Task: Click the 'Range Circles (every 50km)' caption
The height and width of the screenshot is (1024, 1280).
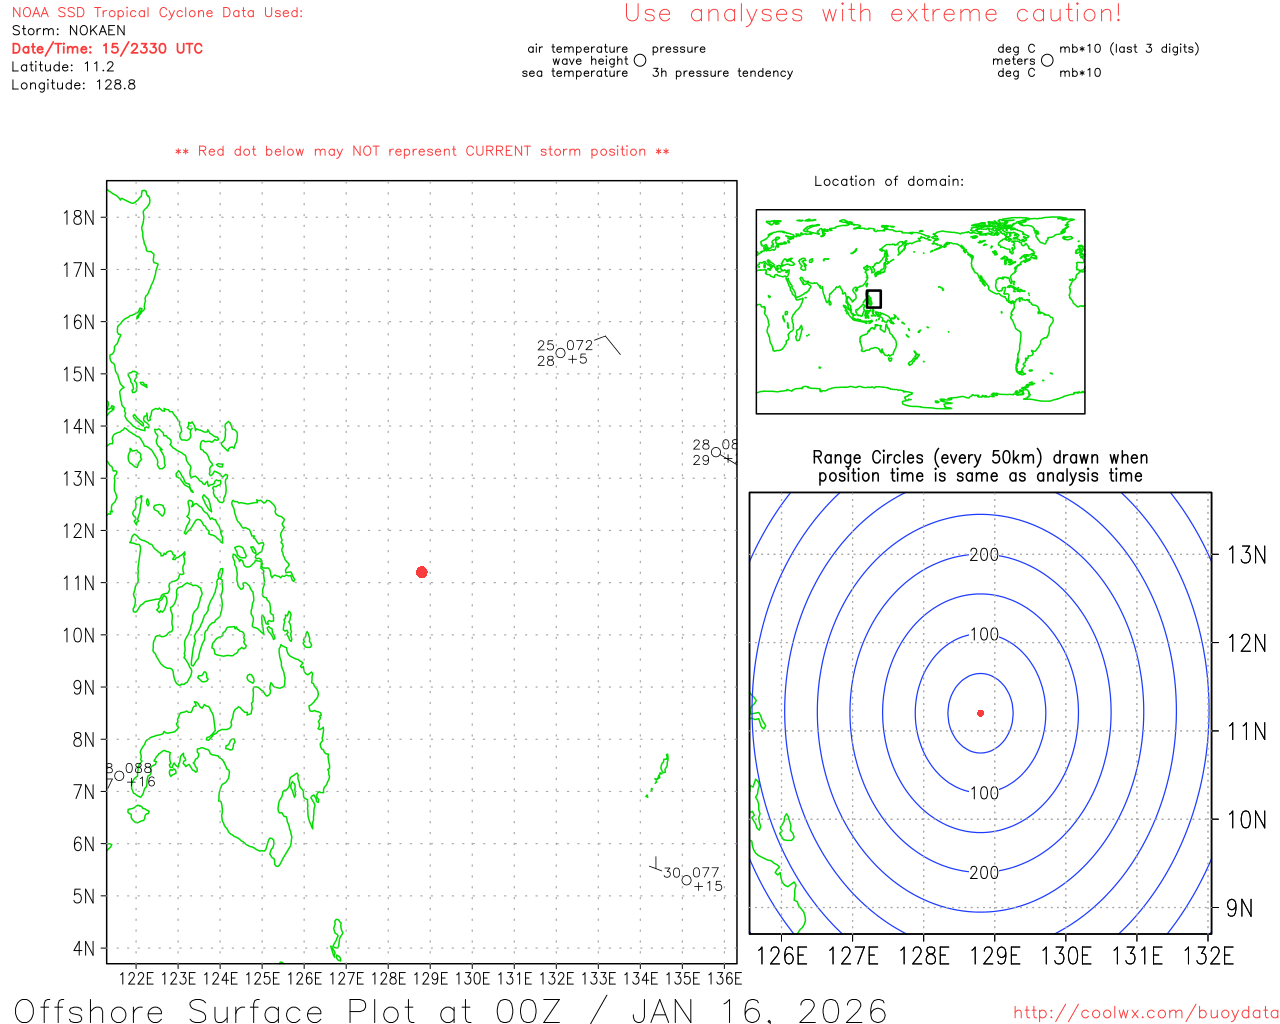Action: pos(980,467)
